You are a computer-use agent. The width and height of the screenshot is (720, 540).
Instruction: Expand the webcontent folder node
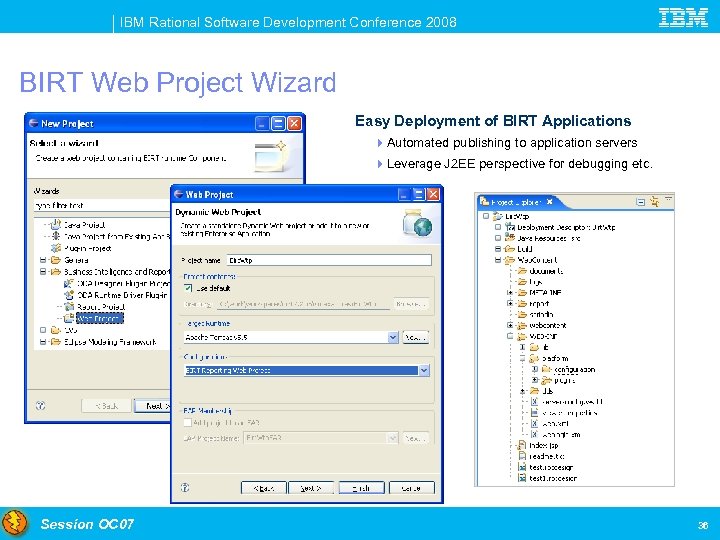tap(510, 325)
